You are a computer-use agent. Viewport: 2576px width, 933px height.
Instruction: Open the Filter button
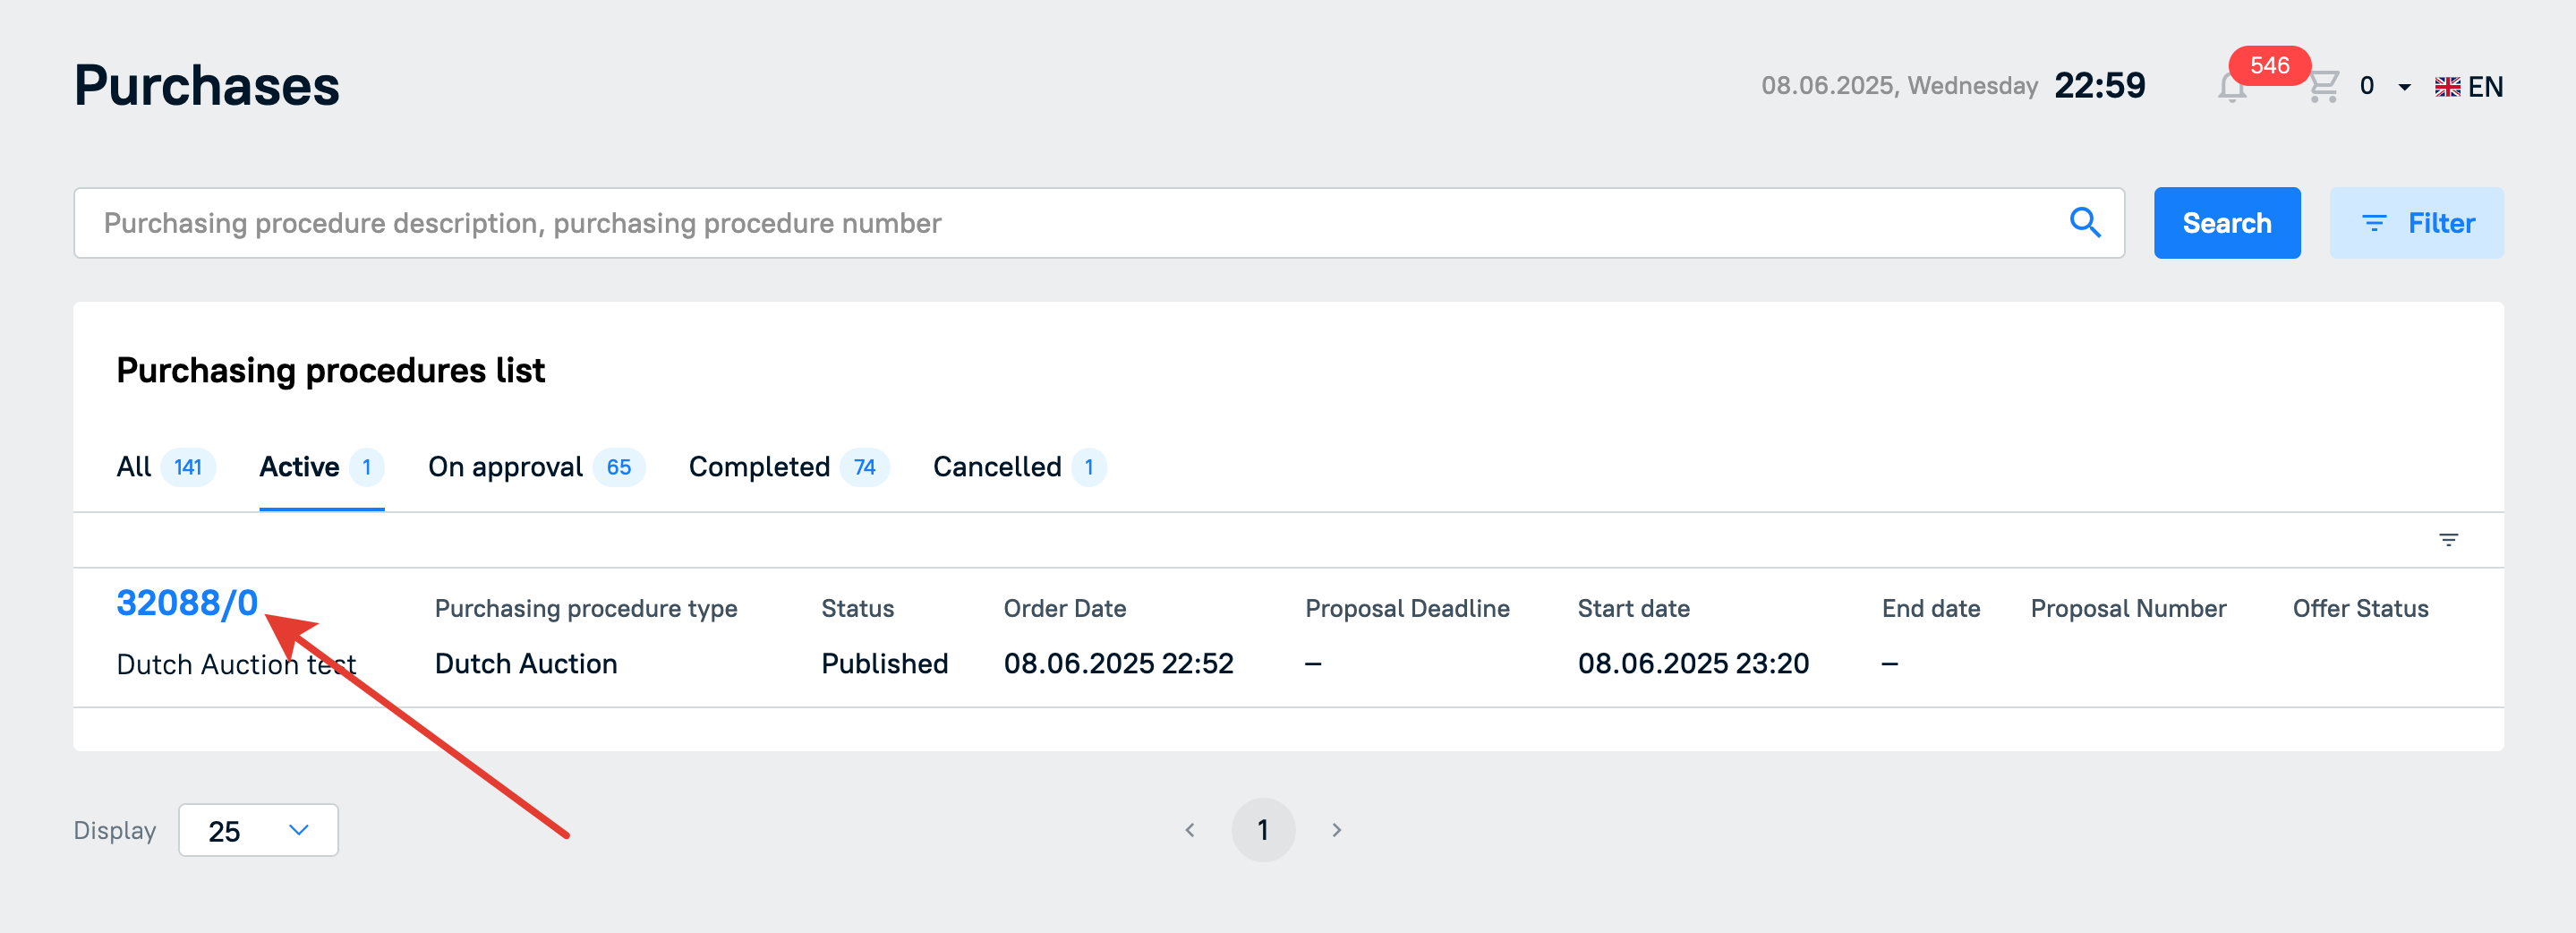(2416, 223)
